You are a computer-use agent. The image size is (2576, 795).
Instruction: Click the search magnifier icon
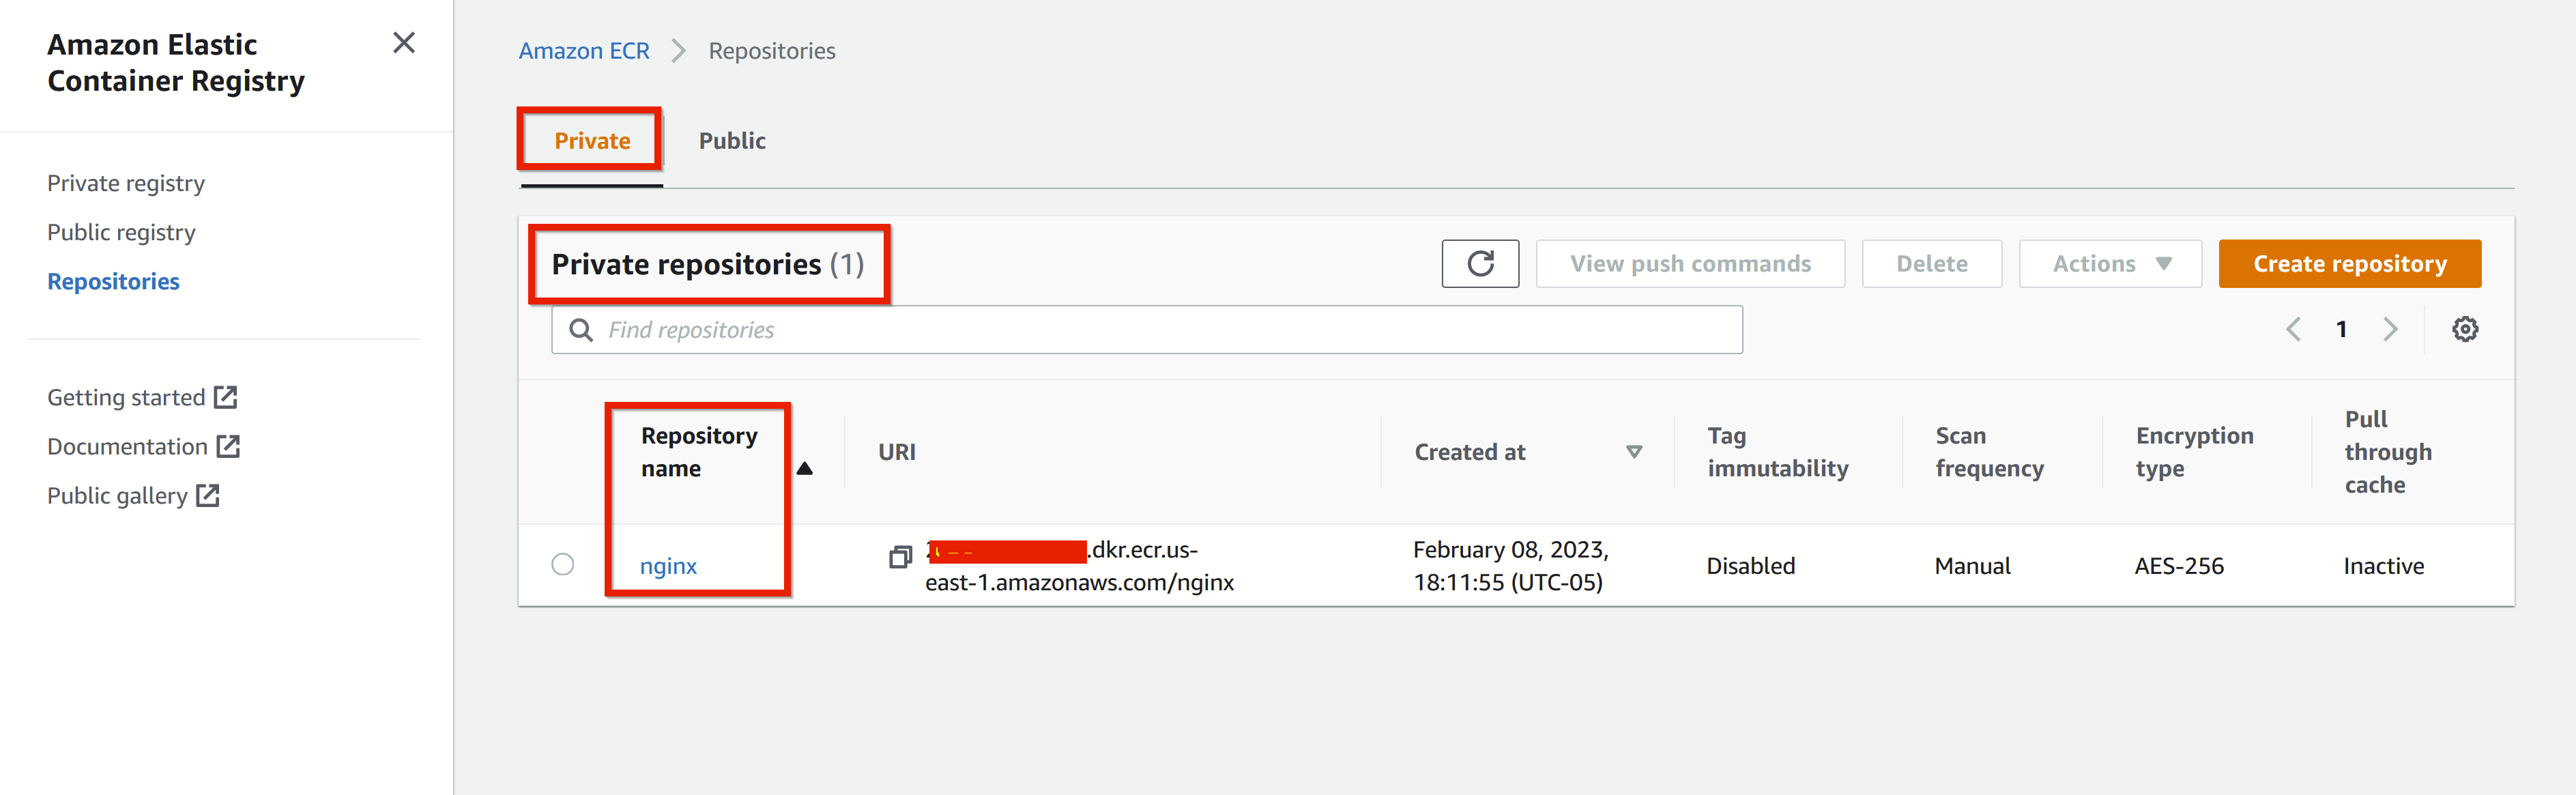coord(581,330)
